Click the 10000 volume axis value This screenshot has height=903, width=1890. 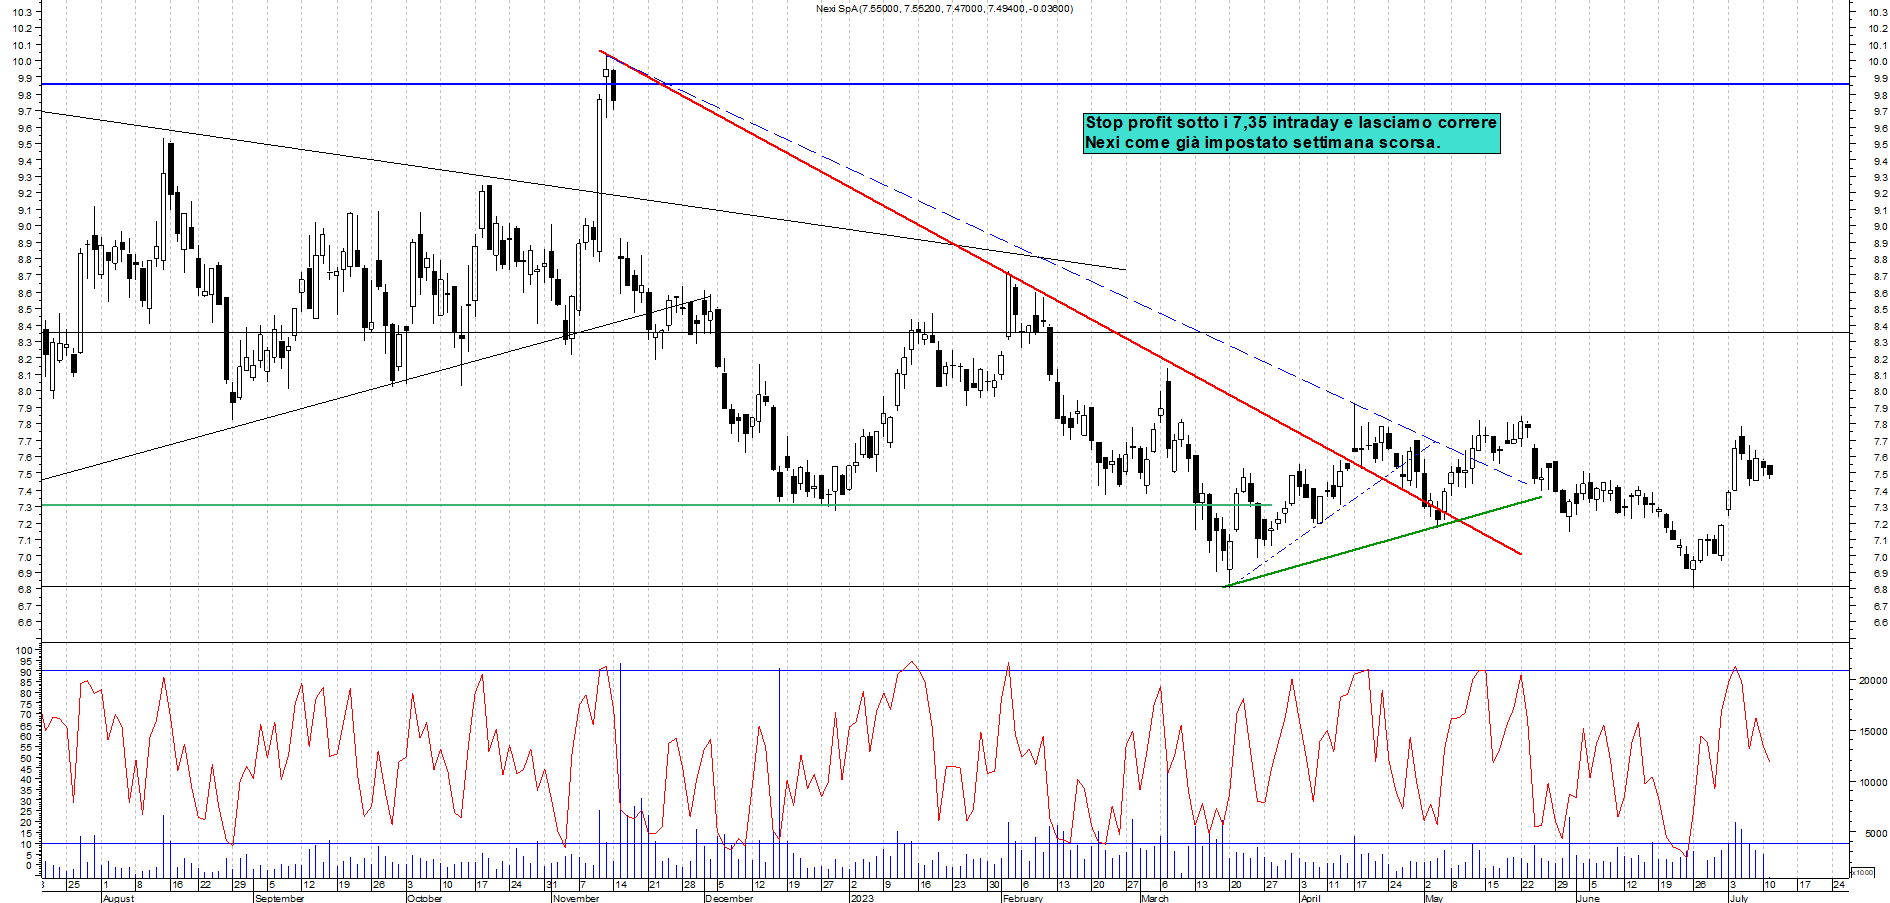point(1872,782)
